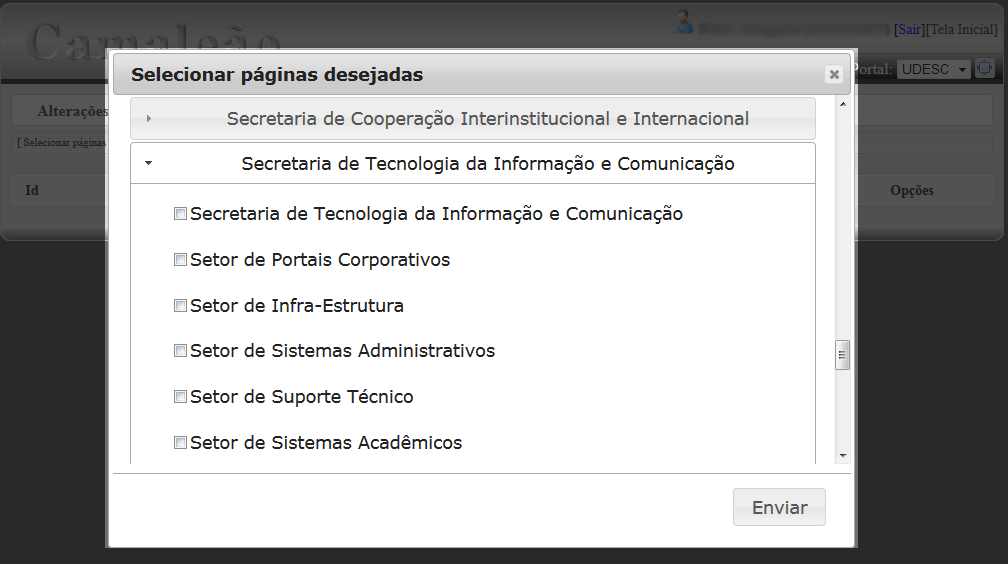Open the UDESC portal dropdown
The height and width of the screenshot is (564, 1008).
[933, 69]
